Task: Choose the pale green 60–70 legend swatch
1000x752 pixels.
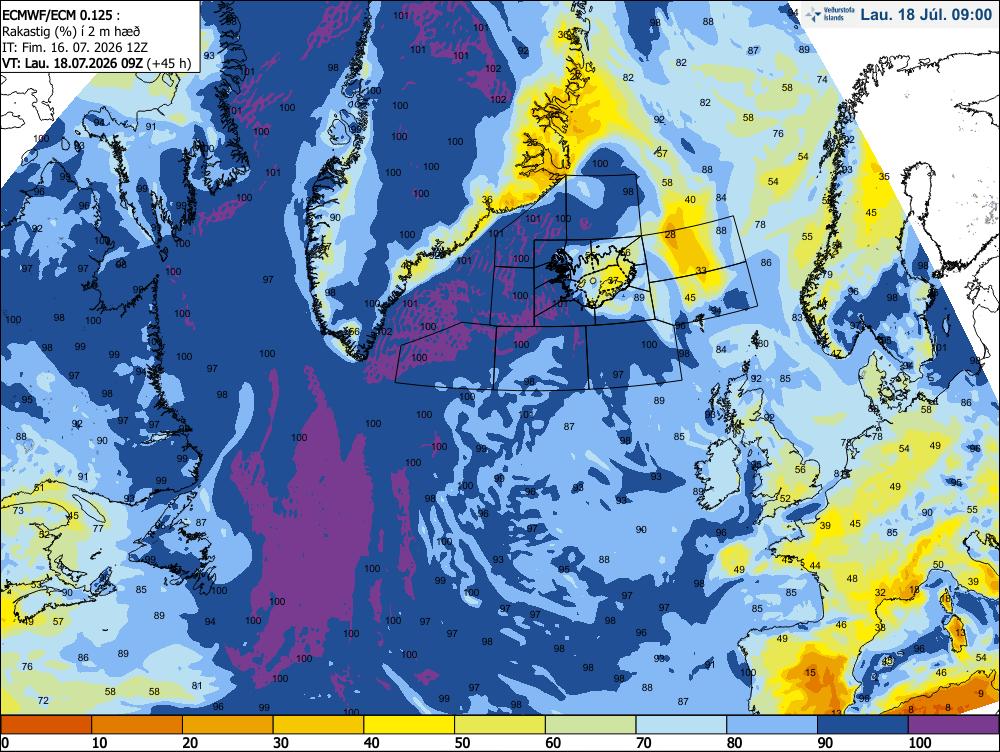Action: (591, 725)
